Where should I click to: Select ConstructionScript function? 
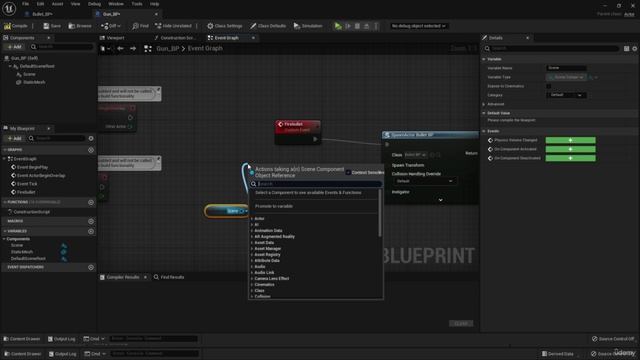coord(31,212)
